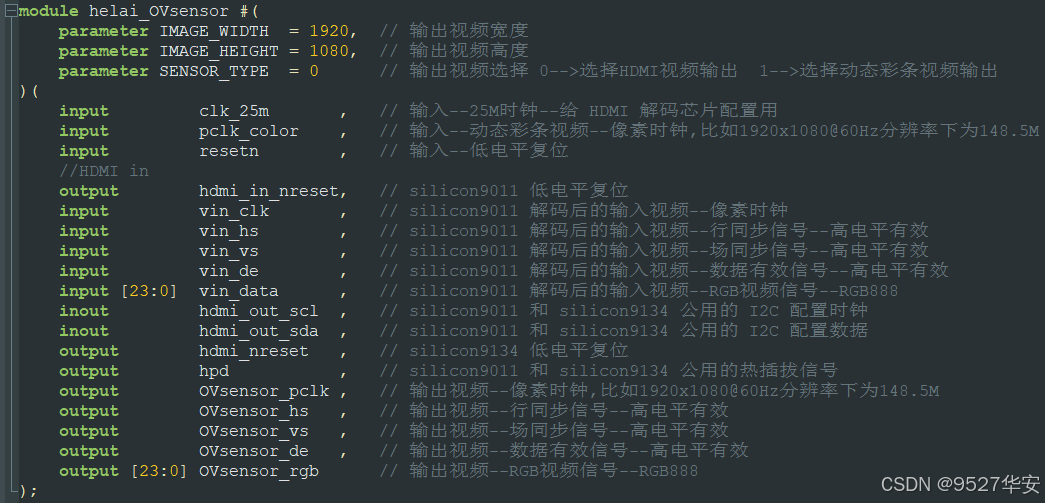Click the value 1920 for IMAGE_WIDTH
Image resolution: width=1045 pixels, height=503 pixels.
point(329,31)
